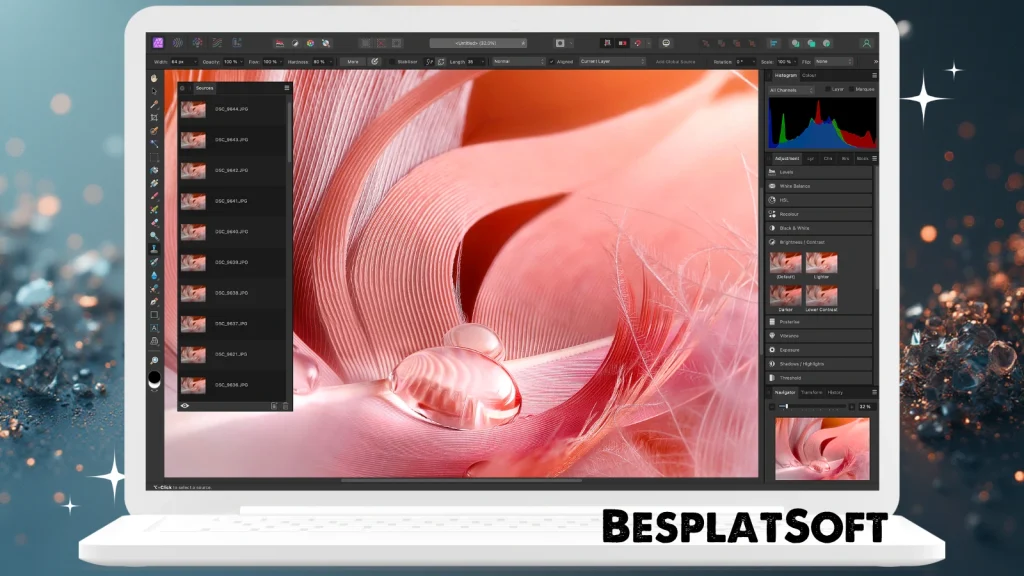The image size is (1024, 576).
Task: Open the Exposure adjustment
Action: click(812, 350)
